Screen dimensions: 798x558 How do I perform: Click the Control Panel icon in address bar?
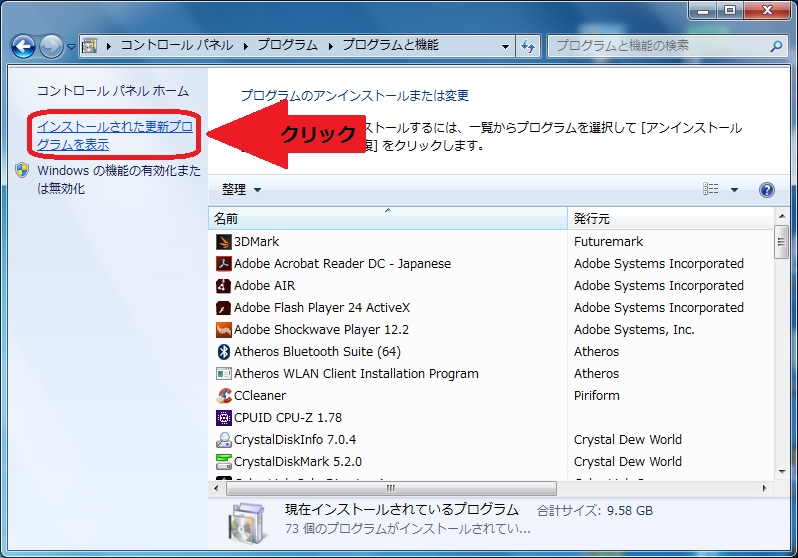[x=90, y=46]
